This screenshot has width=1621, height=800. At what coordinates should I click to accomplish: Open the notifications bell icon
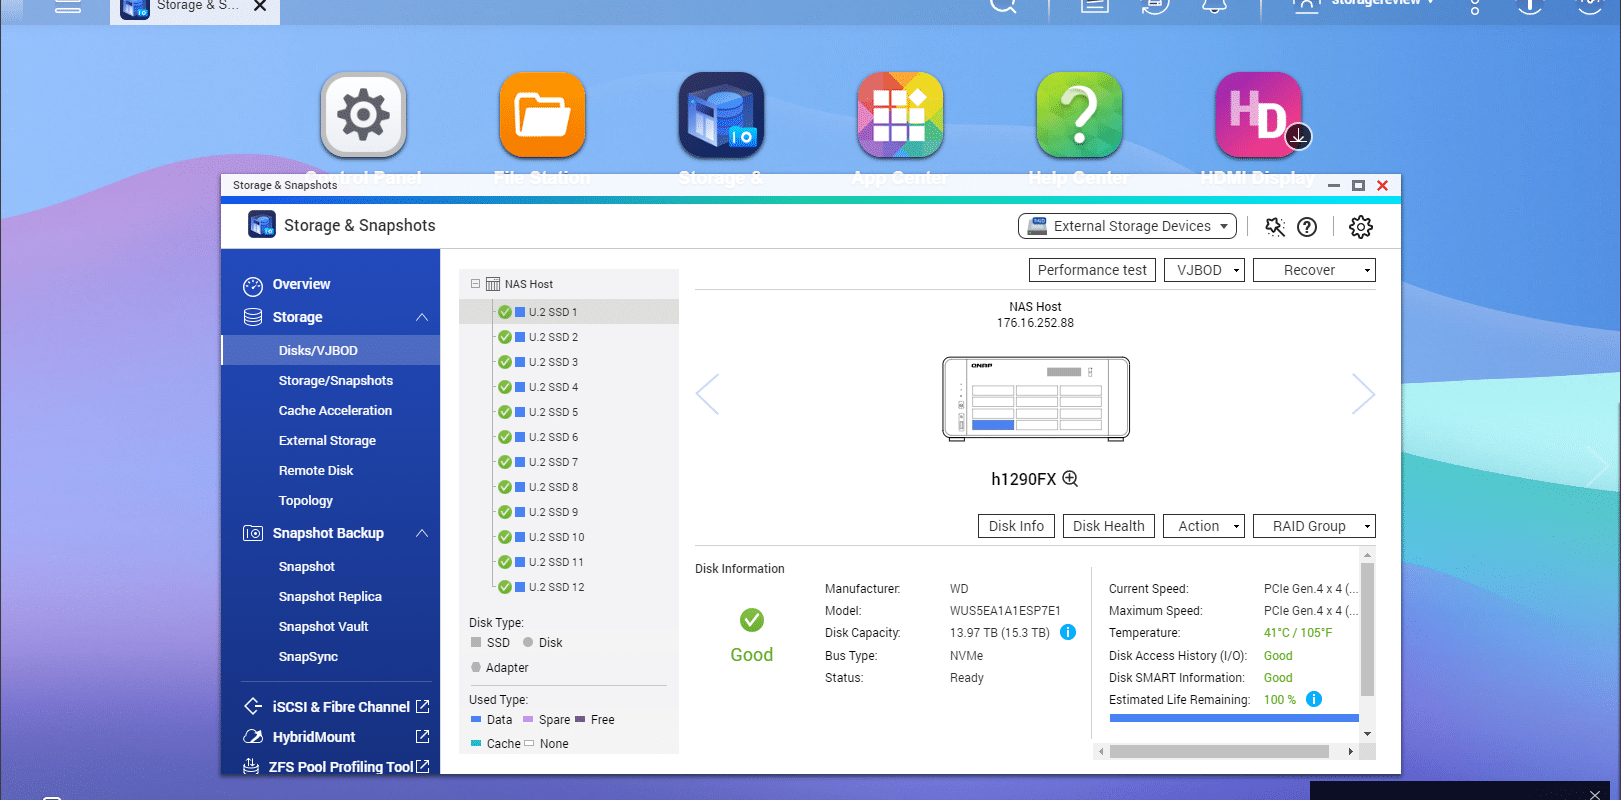1214,5
